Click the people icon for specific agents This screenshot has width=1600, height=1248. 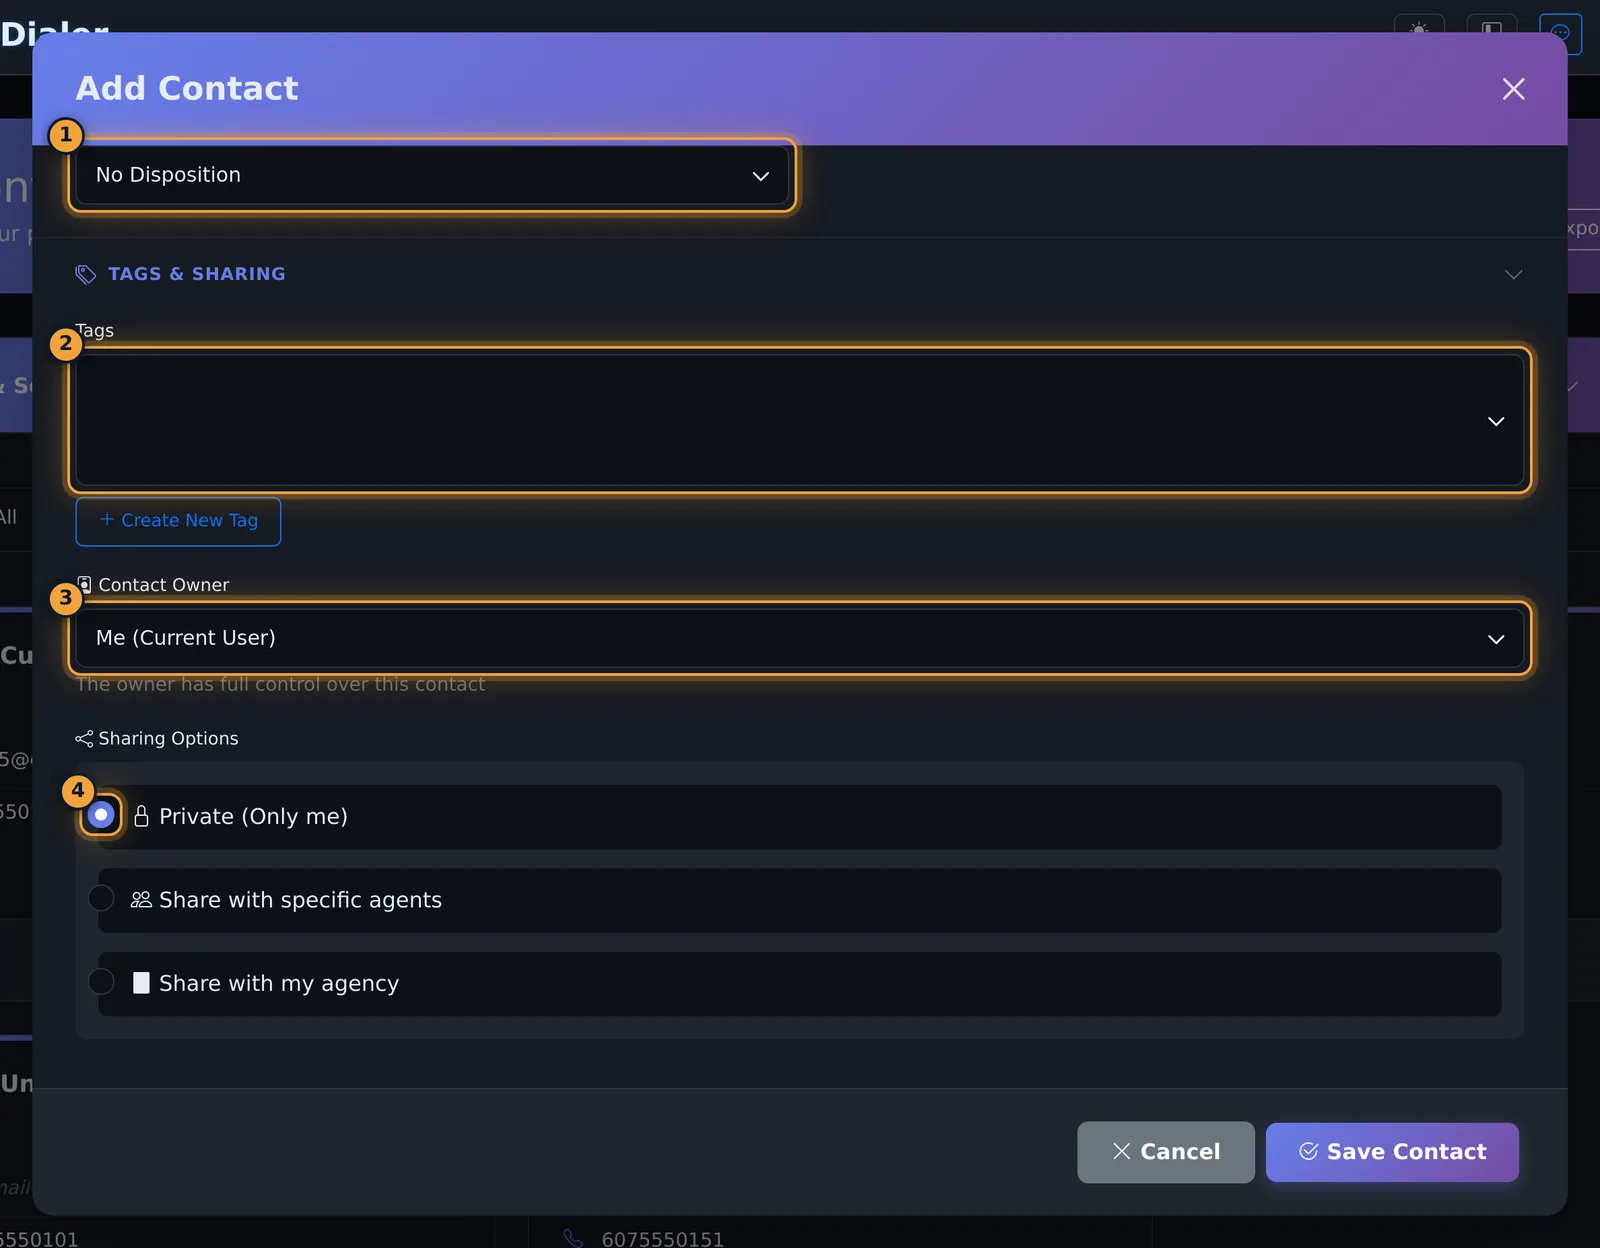(x=141, y=900)
